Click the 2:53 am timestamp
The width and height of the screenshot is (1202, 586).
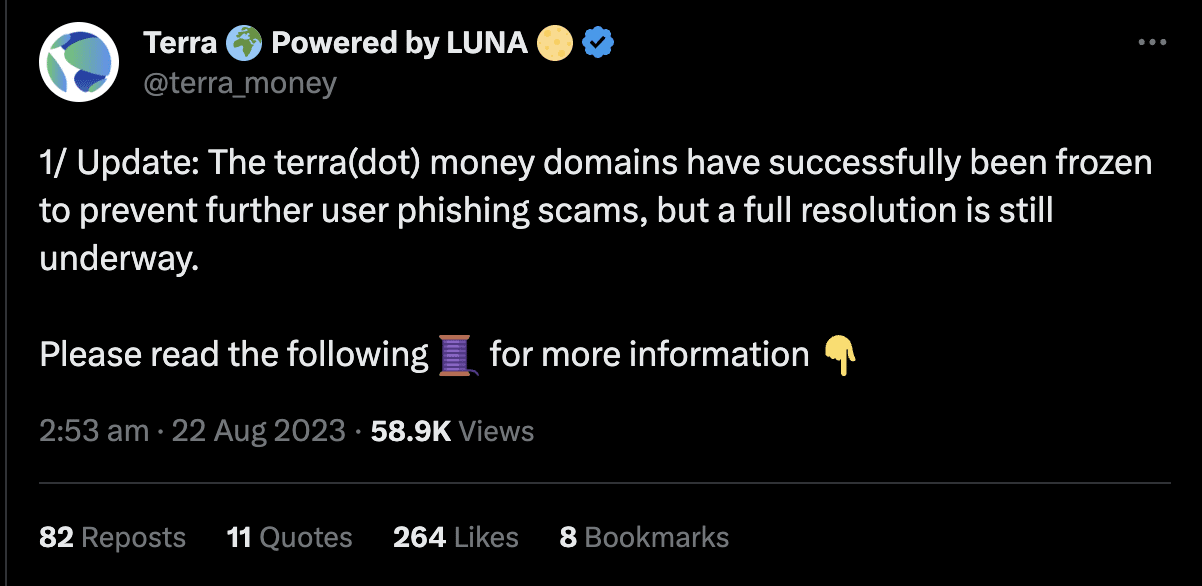(x=94, y=431)
